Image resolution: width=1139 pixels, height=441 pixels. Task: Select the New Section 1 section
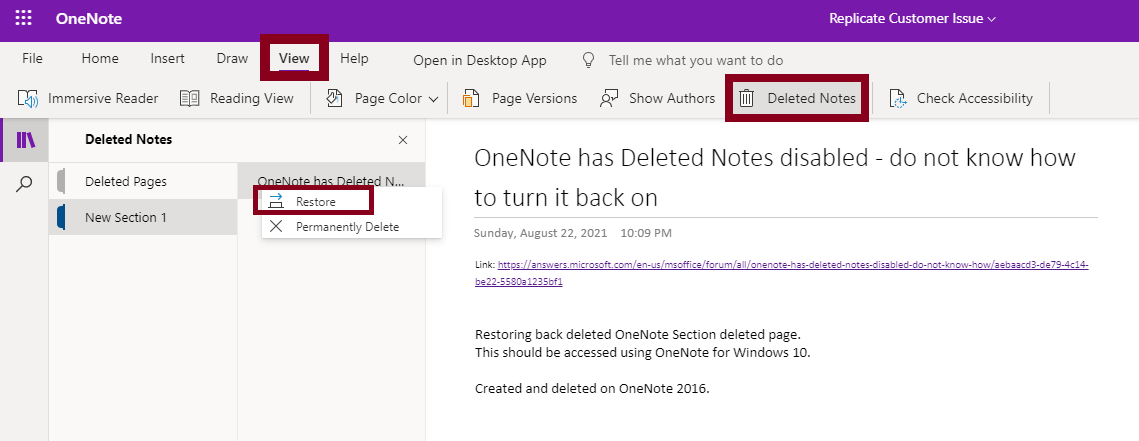click(x=143, y=217)
